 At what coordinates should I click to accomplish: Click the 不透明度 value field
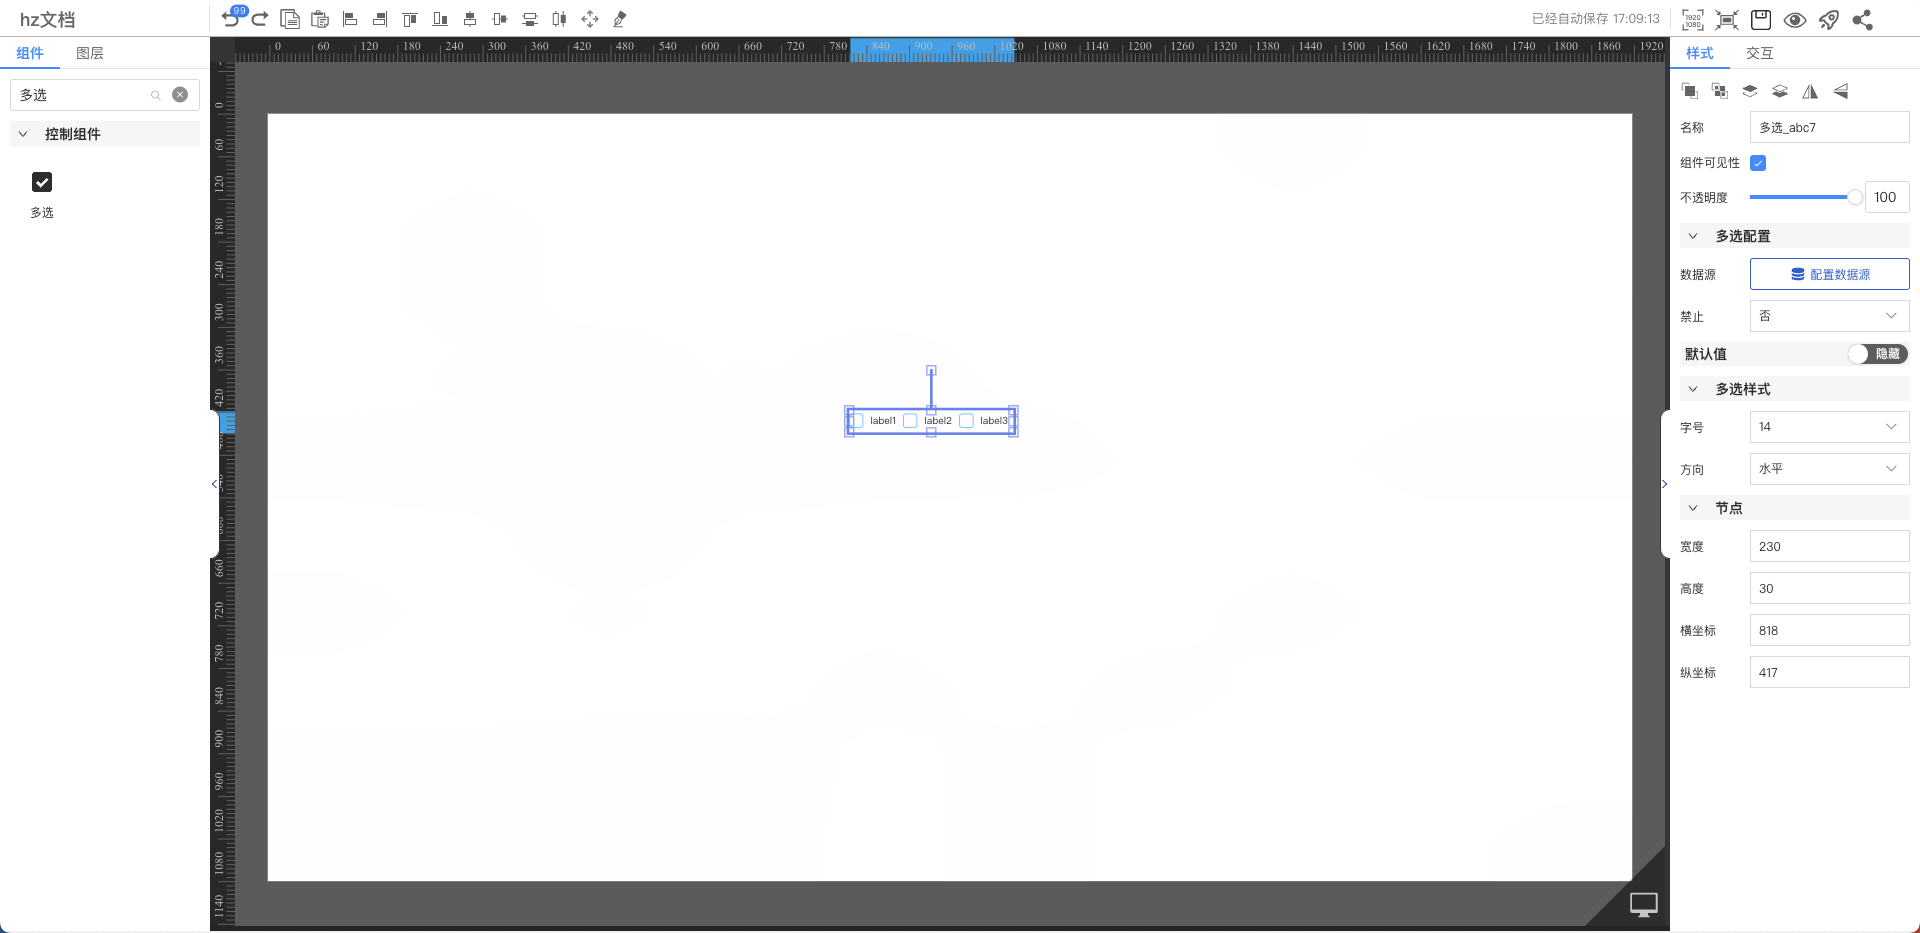tap(1887, 197)
